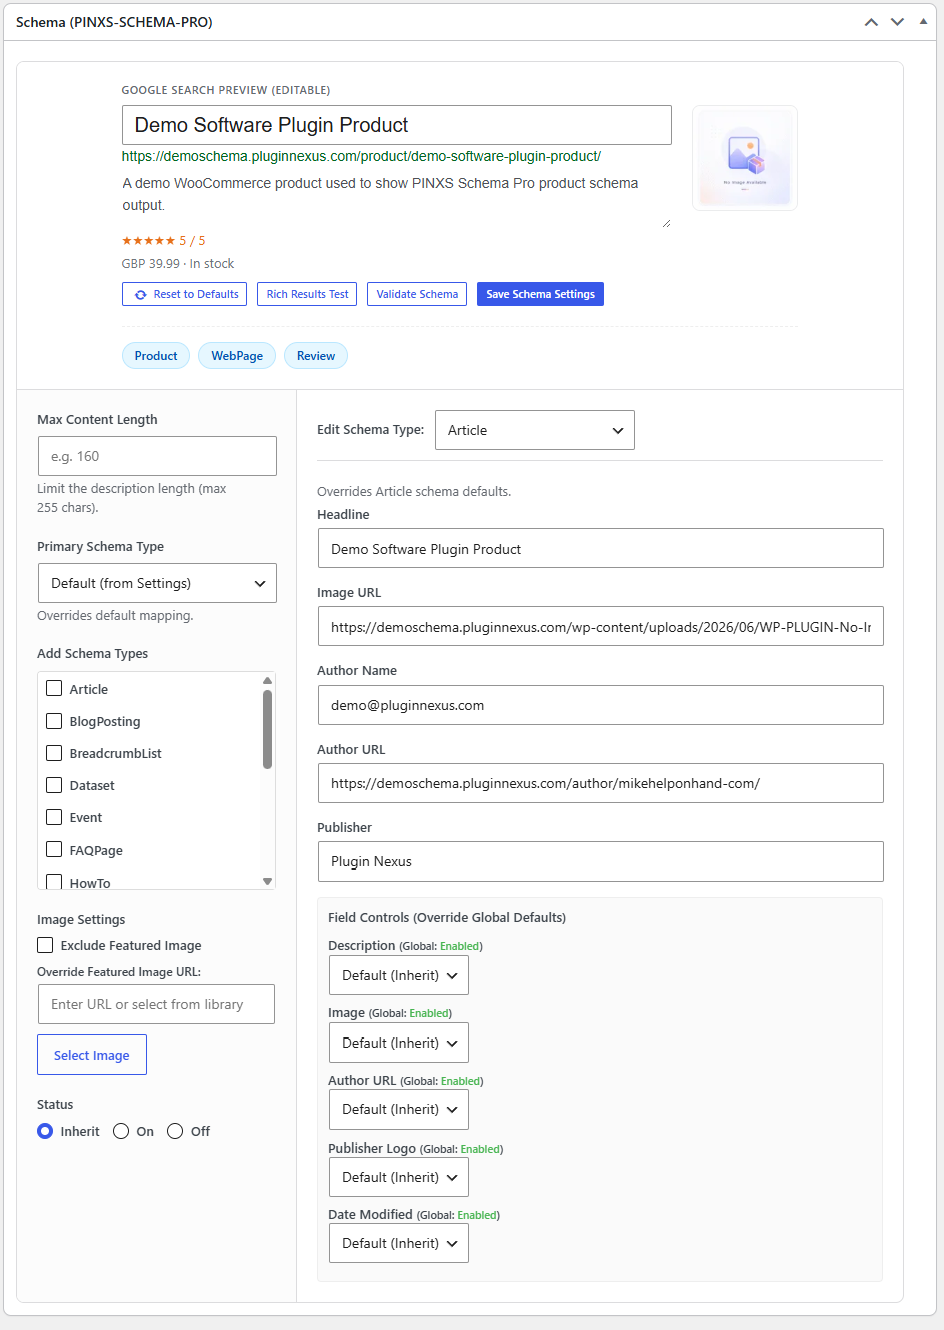Viewport: 944px width, 1330px height.
Task: Open Primary Schema Type dropdown
Action: point(157,583)
